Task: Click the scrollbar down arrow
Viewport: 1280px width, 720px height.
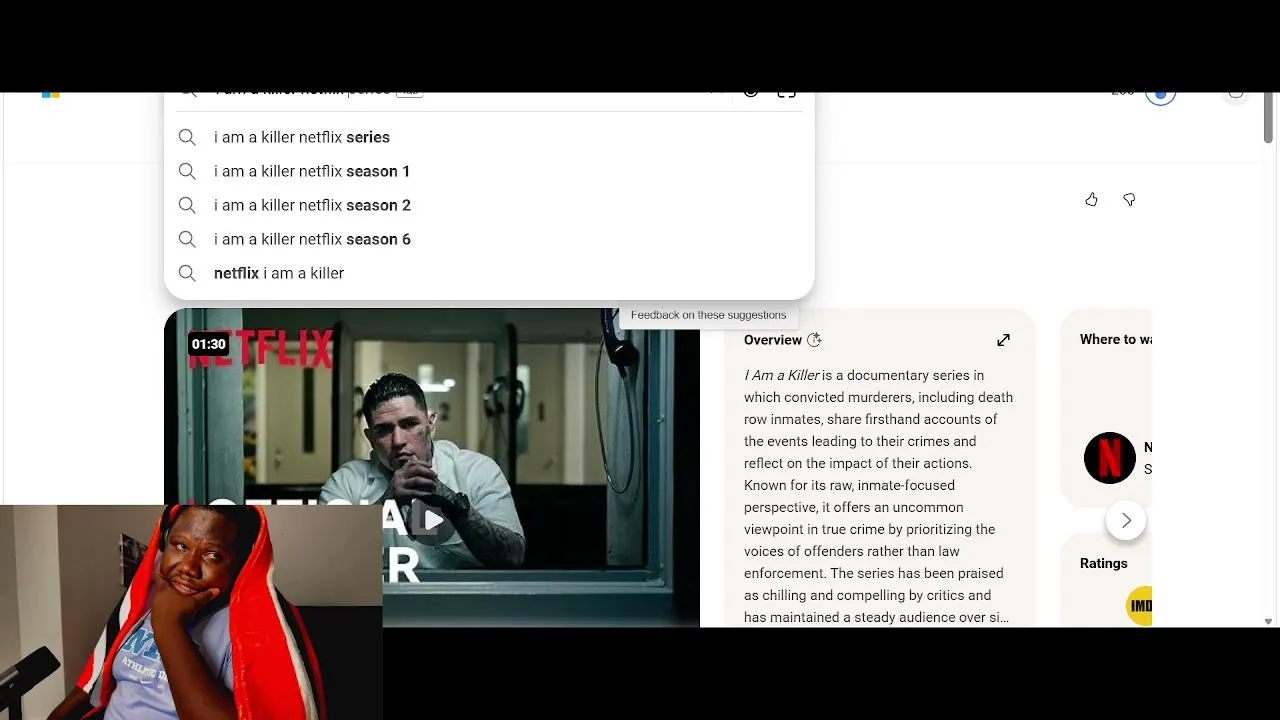Action: tap(1268, 621)
